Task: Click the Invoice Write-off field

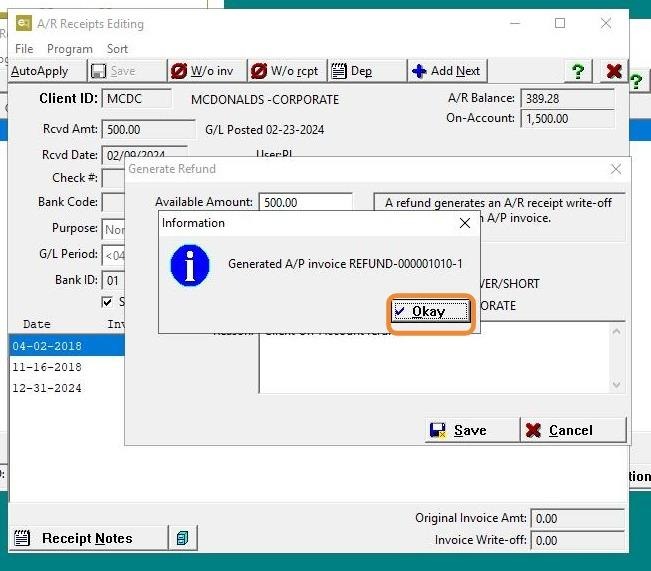Action: point(578,540)
